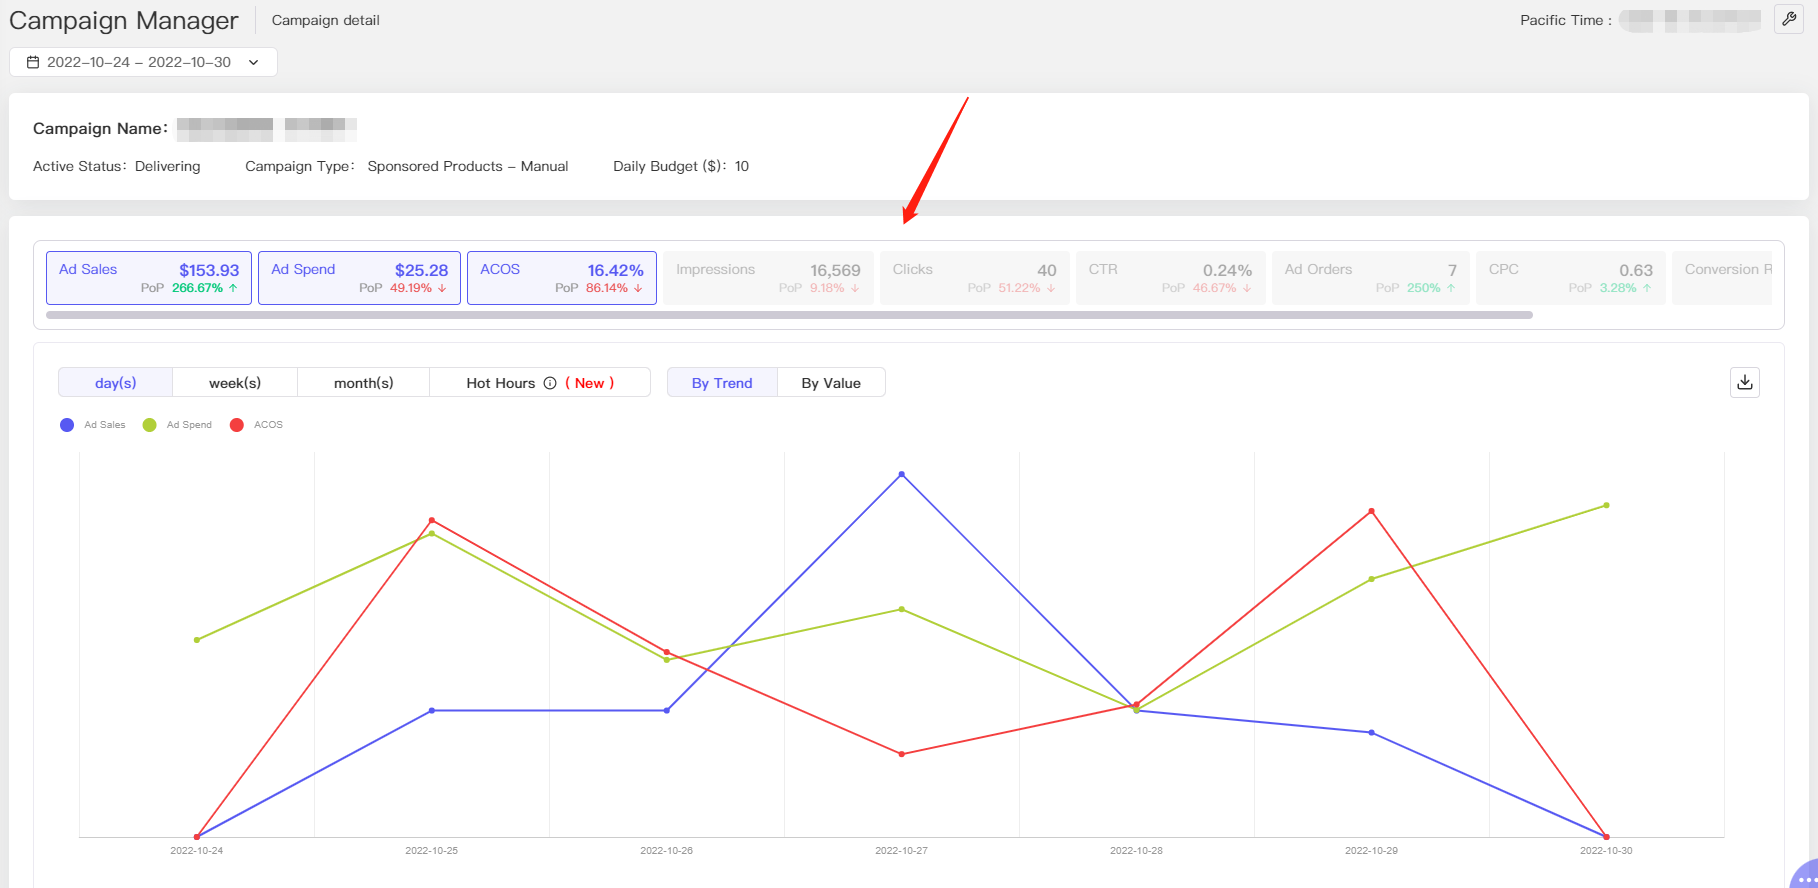The width and height of the screenshot is (1818, 888).
Task: Open the chat bubble widget
Action: coord(1805,876)
